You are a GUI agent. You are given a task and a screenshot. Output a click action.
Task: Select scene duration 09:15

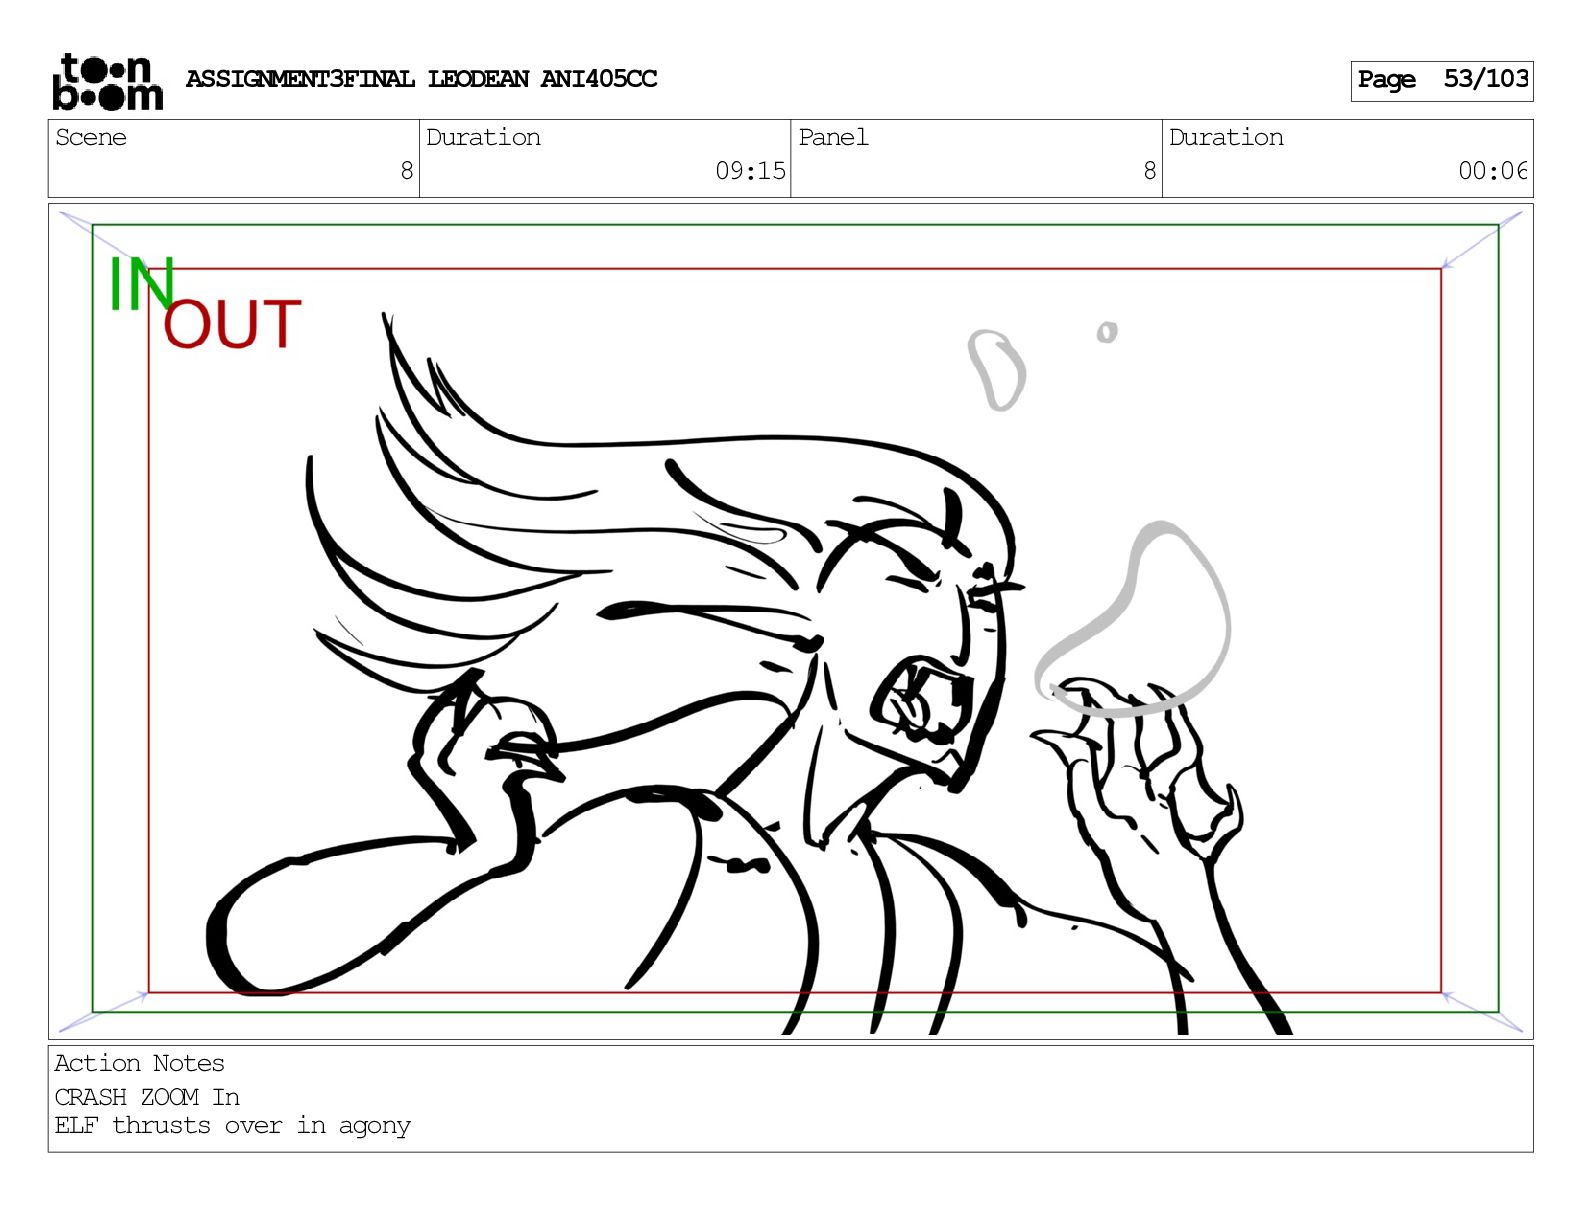point(750,171)
